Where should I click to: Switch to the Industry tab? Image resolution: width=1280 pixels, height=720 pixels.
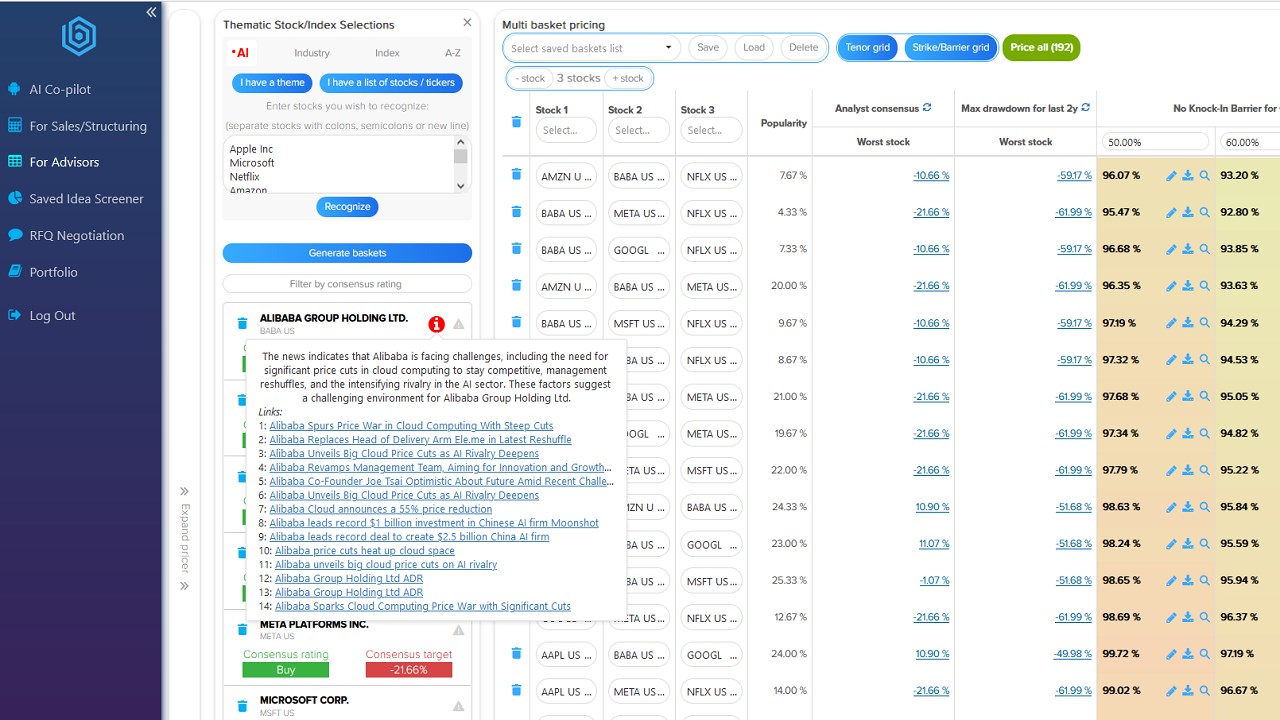pos(312,53)
